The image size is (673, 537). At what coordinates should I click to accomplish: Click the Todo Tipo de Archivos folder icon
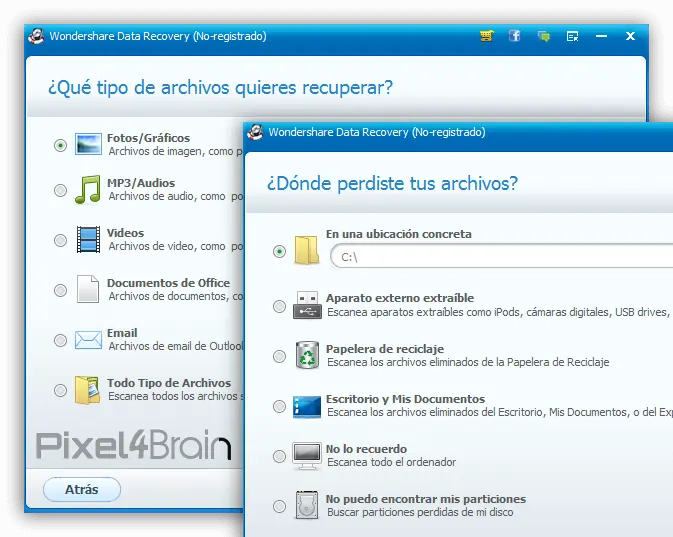88,390
